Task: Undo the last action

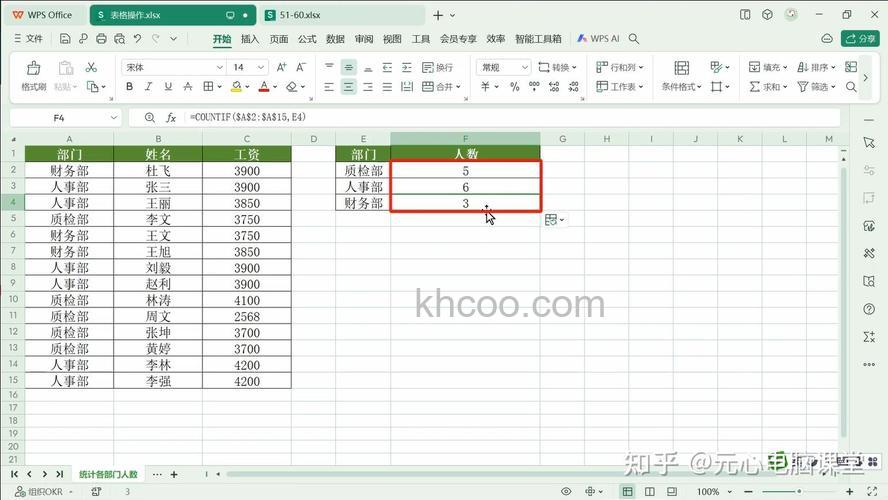Action: [x=138, y=39]
